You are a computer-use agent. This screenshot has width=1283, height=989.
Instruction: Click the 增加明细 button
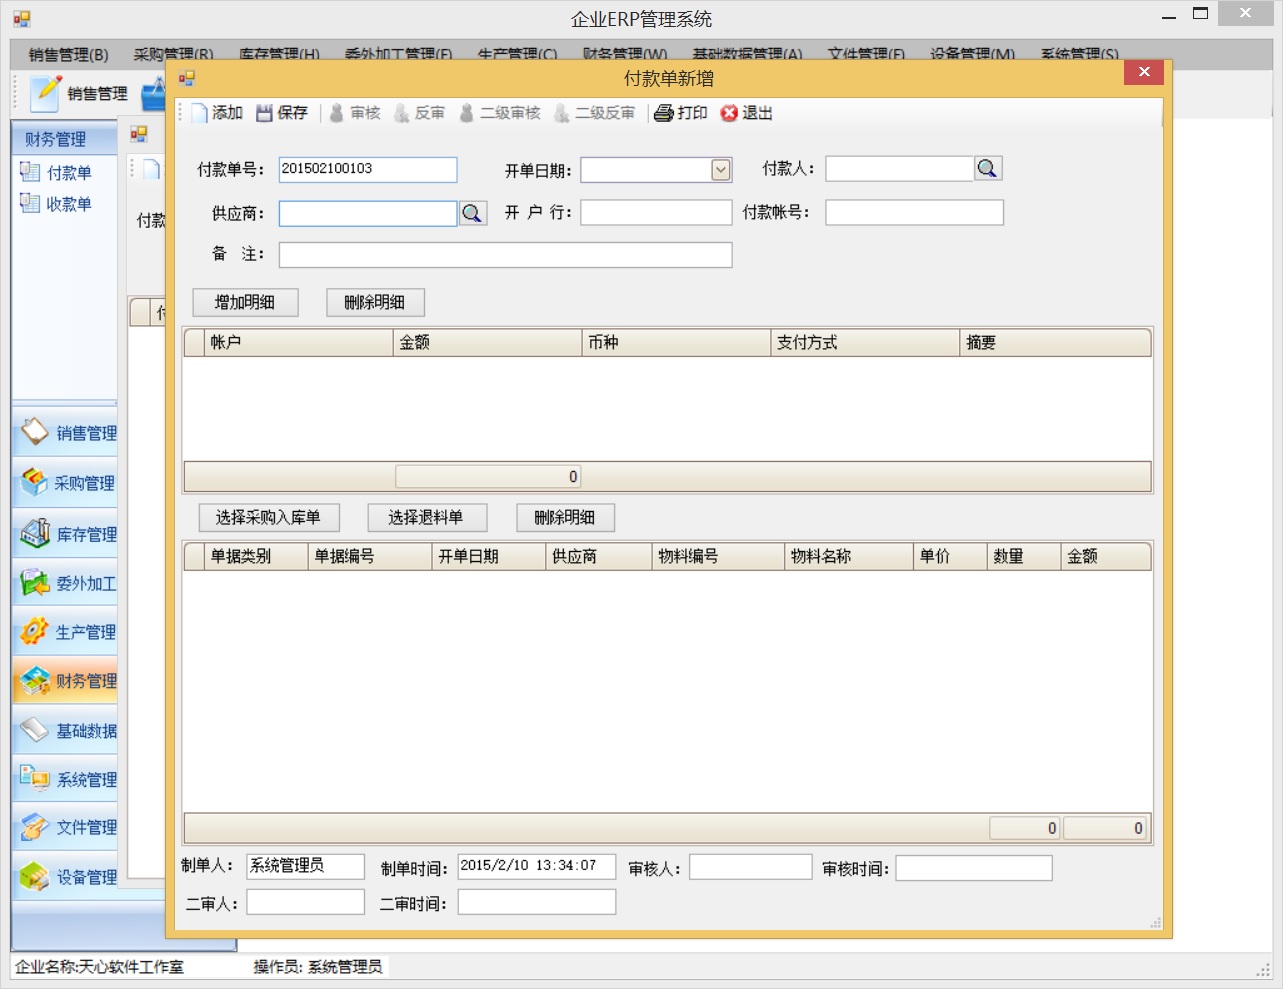[245, 302]
